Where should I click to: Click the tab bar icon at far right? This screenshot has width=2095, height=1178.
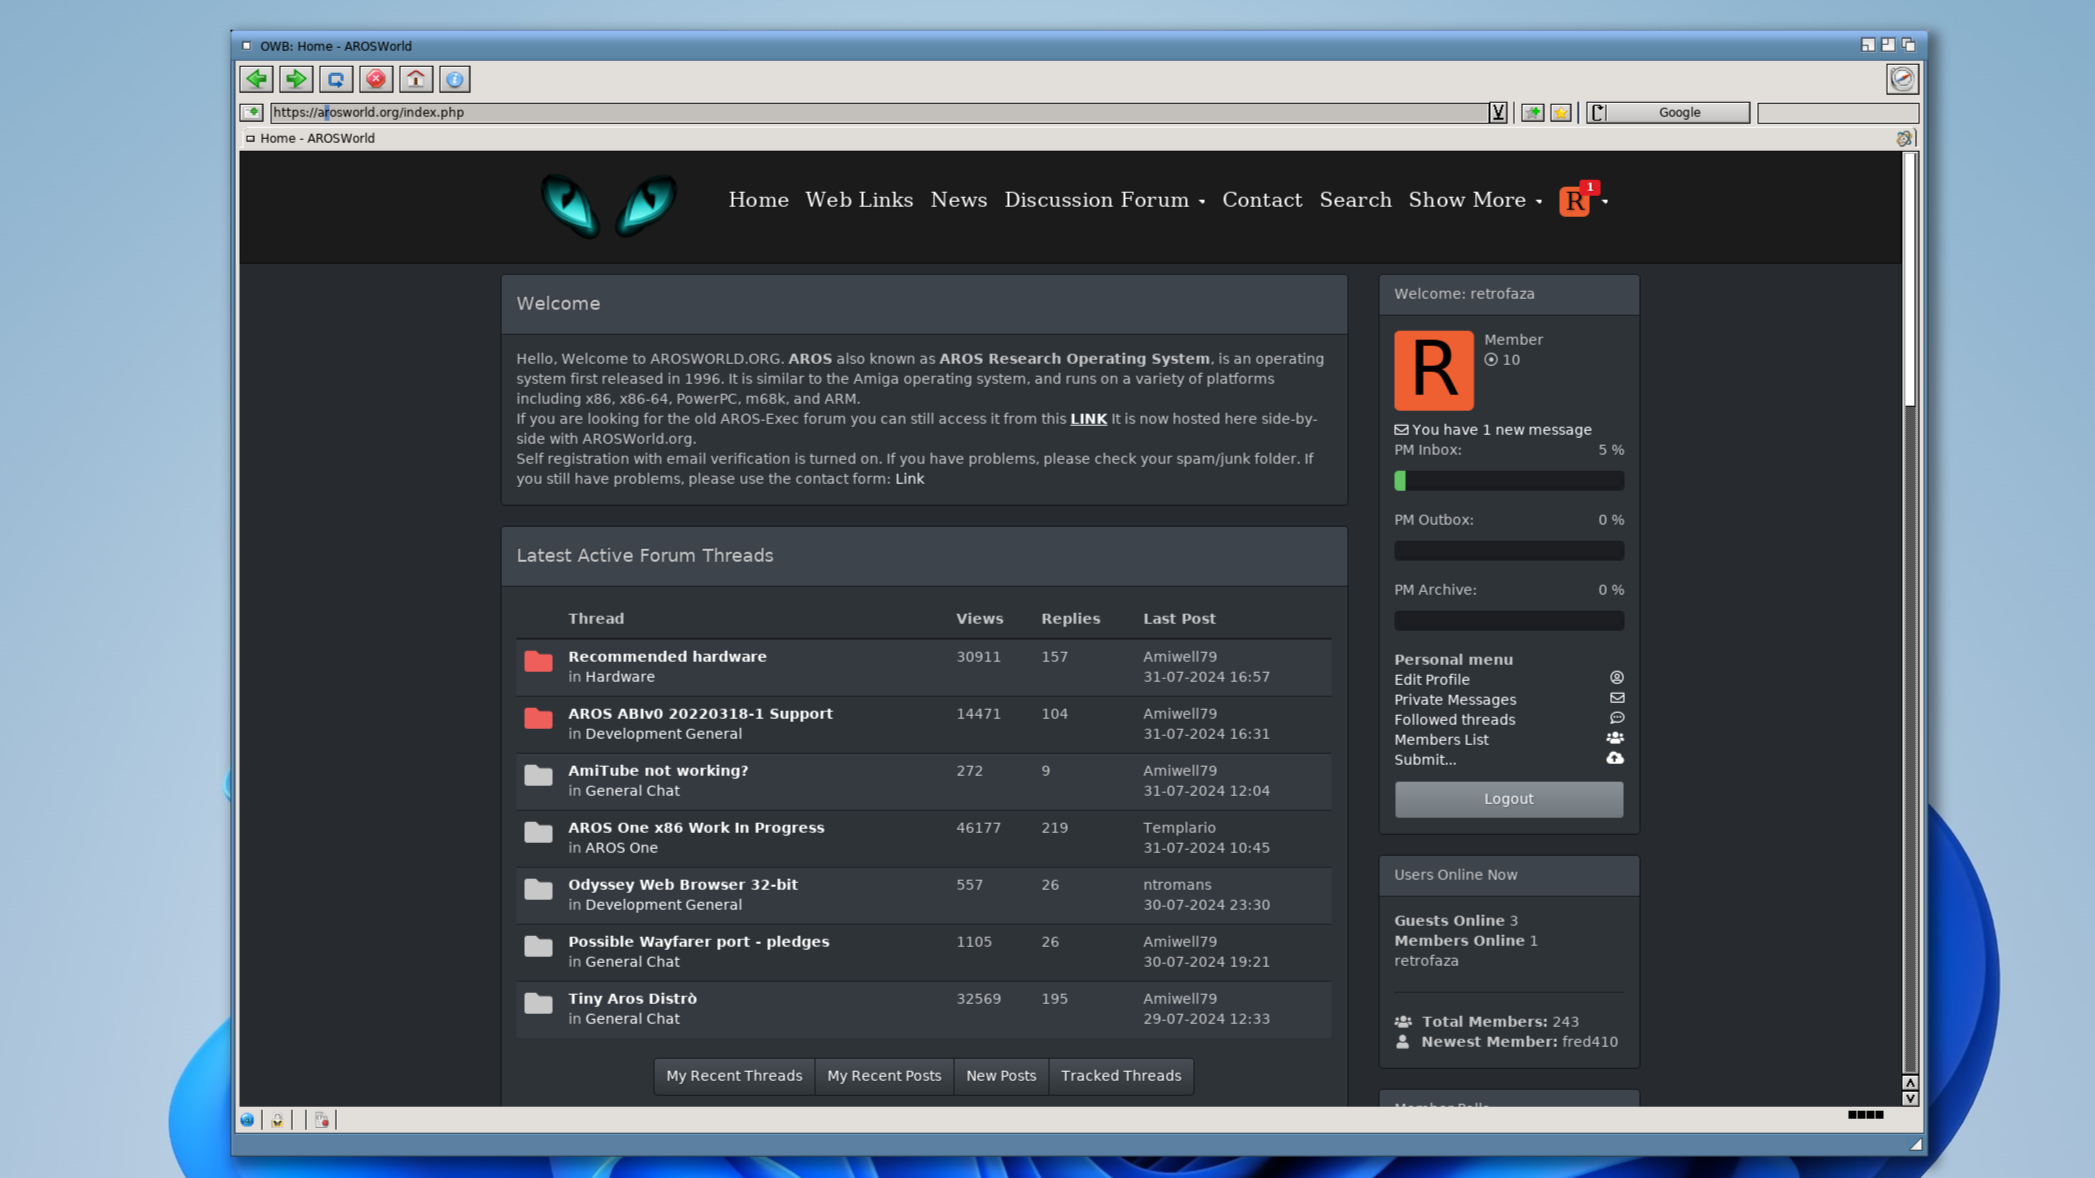tap(1903, 138)
